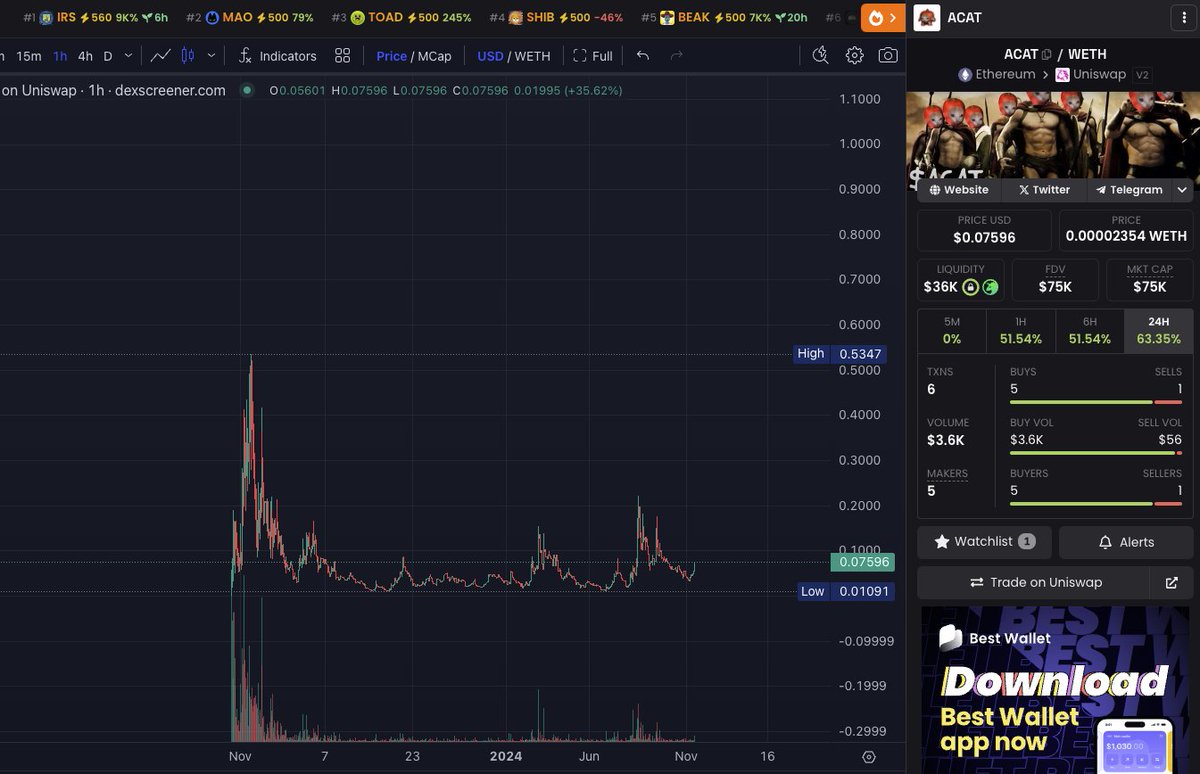Switch chart interval to D

coord(108,56)
